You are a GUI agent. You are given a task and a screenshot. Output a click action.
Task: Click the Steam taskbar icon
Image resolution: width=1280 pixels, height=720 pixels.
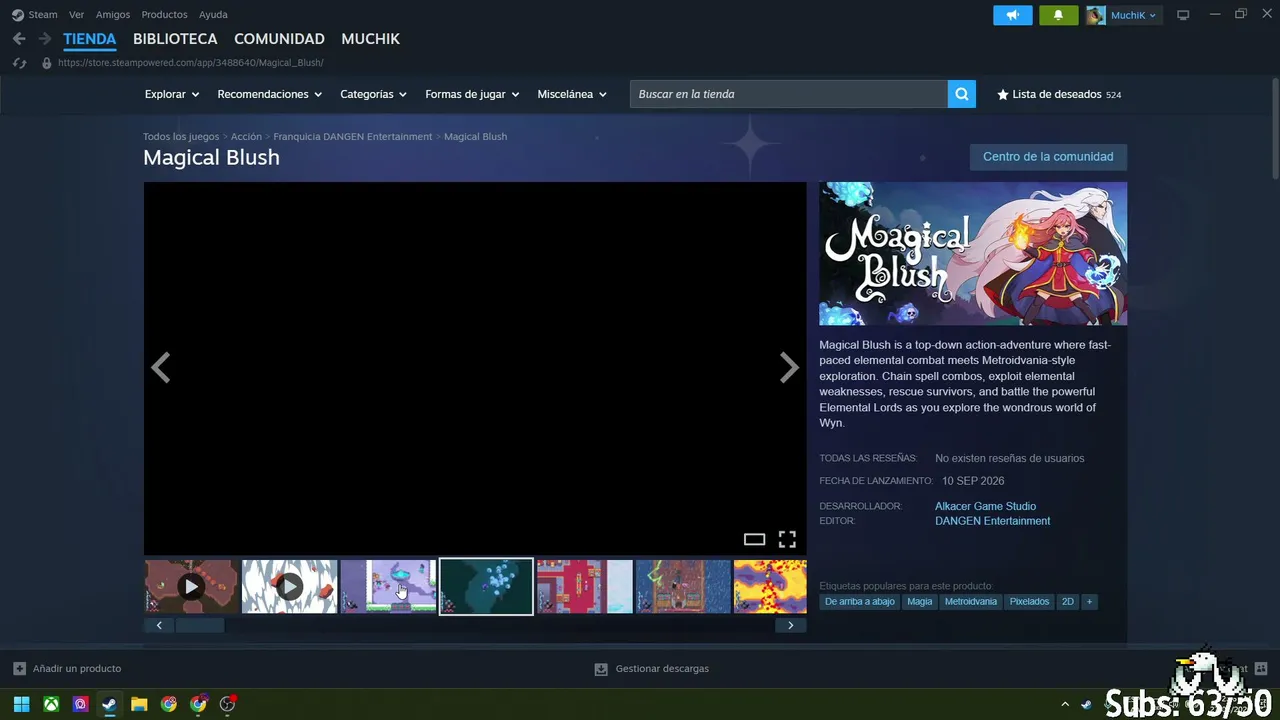tap(109, 704)
